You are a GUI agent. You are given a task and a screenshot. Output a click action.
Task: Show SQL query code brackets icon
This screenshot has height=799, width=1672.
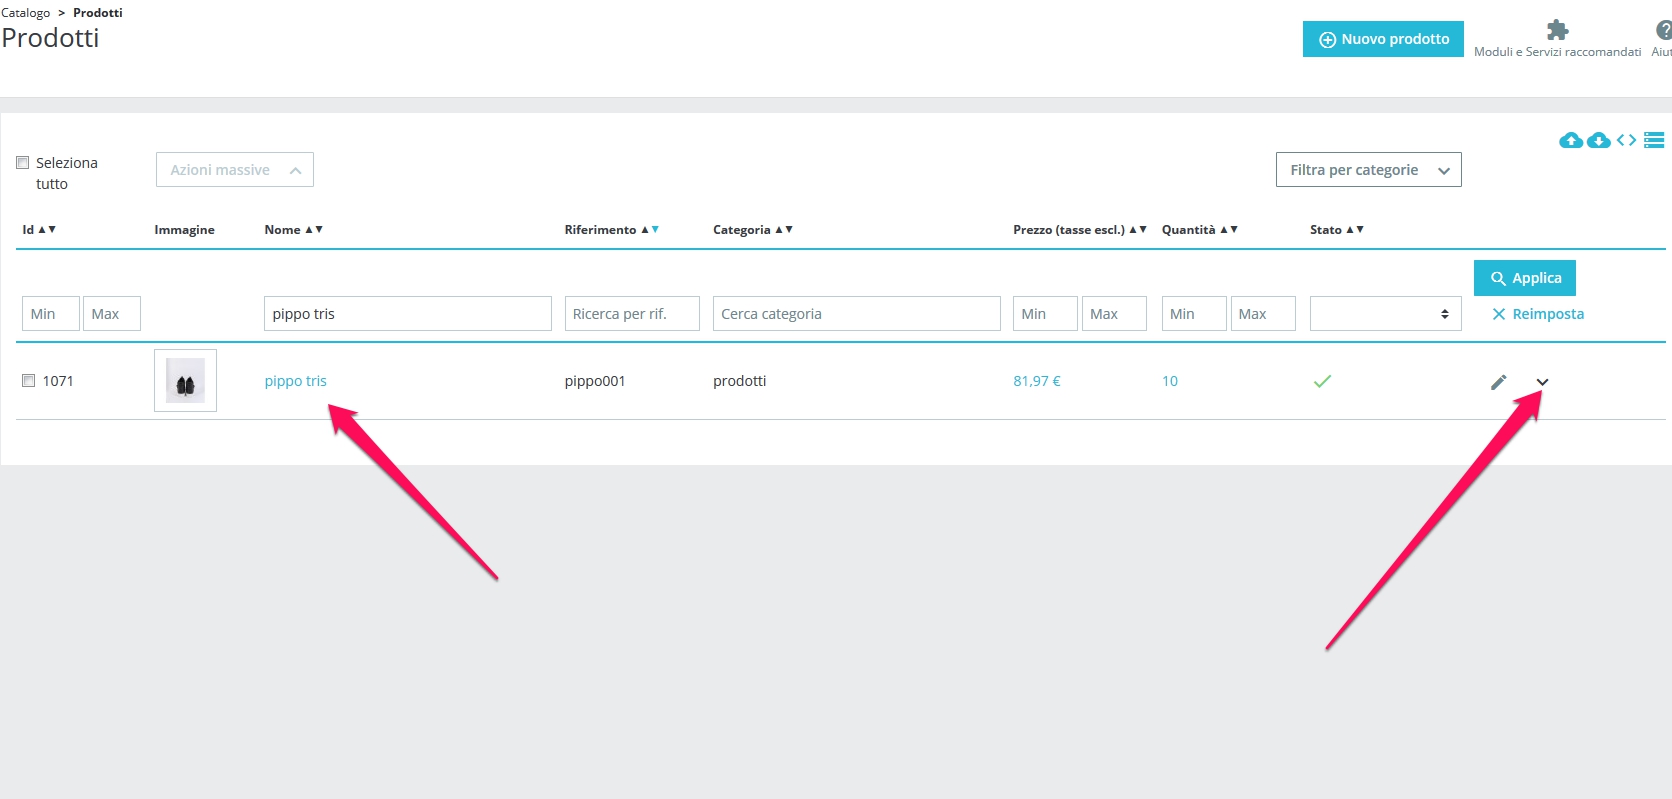coord(1626,140)
